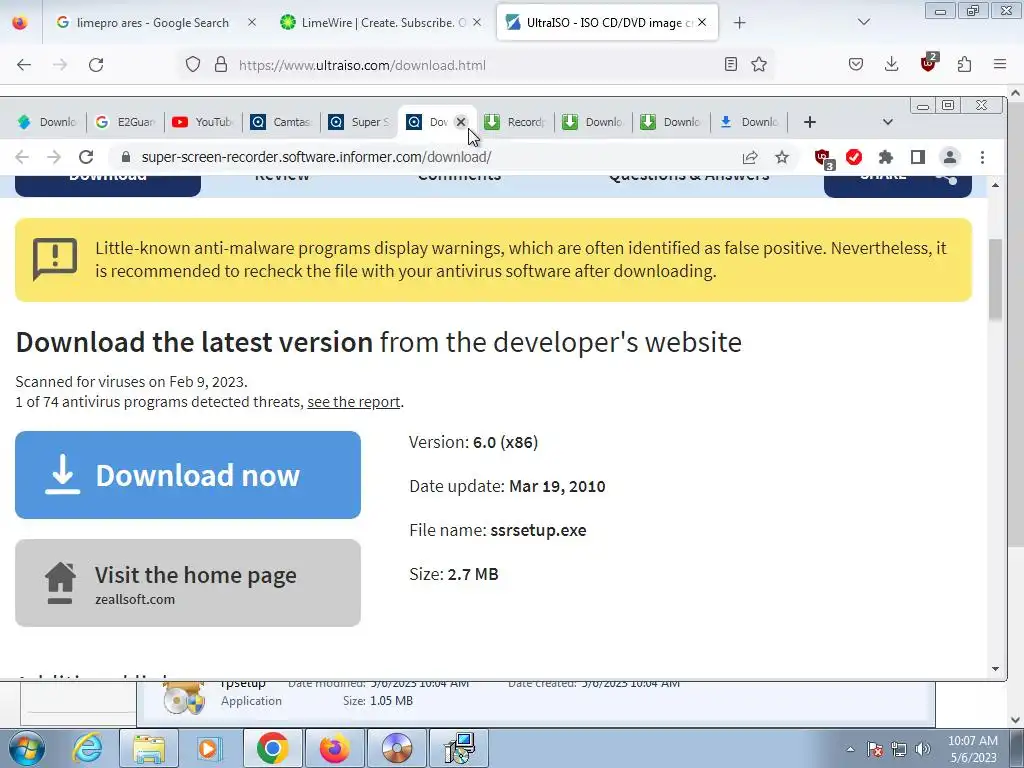Select the UltraISO tab in Firefox

[607, 23]
